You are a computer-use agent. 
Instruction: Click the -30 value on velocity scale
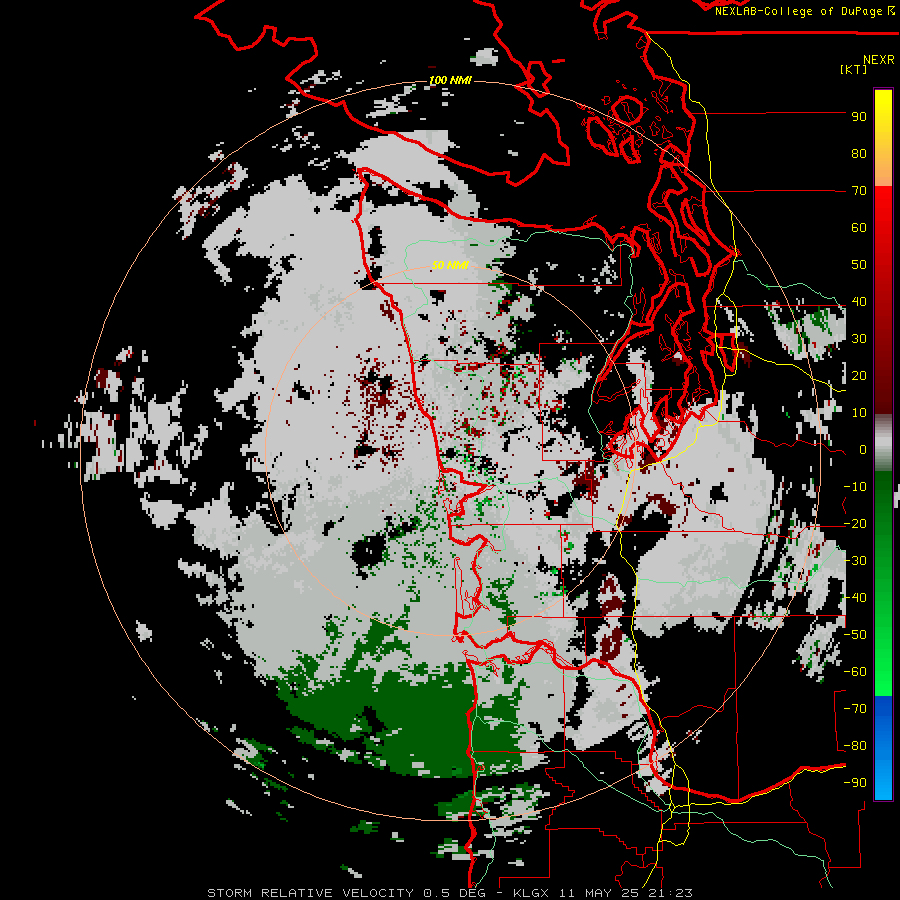point(855,561)
